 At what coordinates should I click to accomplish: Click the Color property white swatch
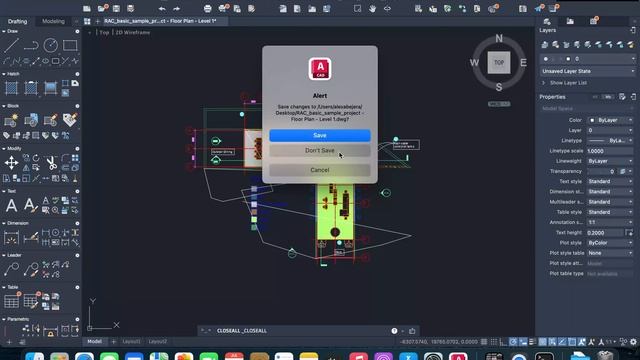coord(592,120)
